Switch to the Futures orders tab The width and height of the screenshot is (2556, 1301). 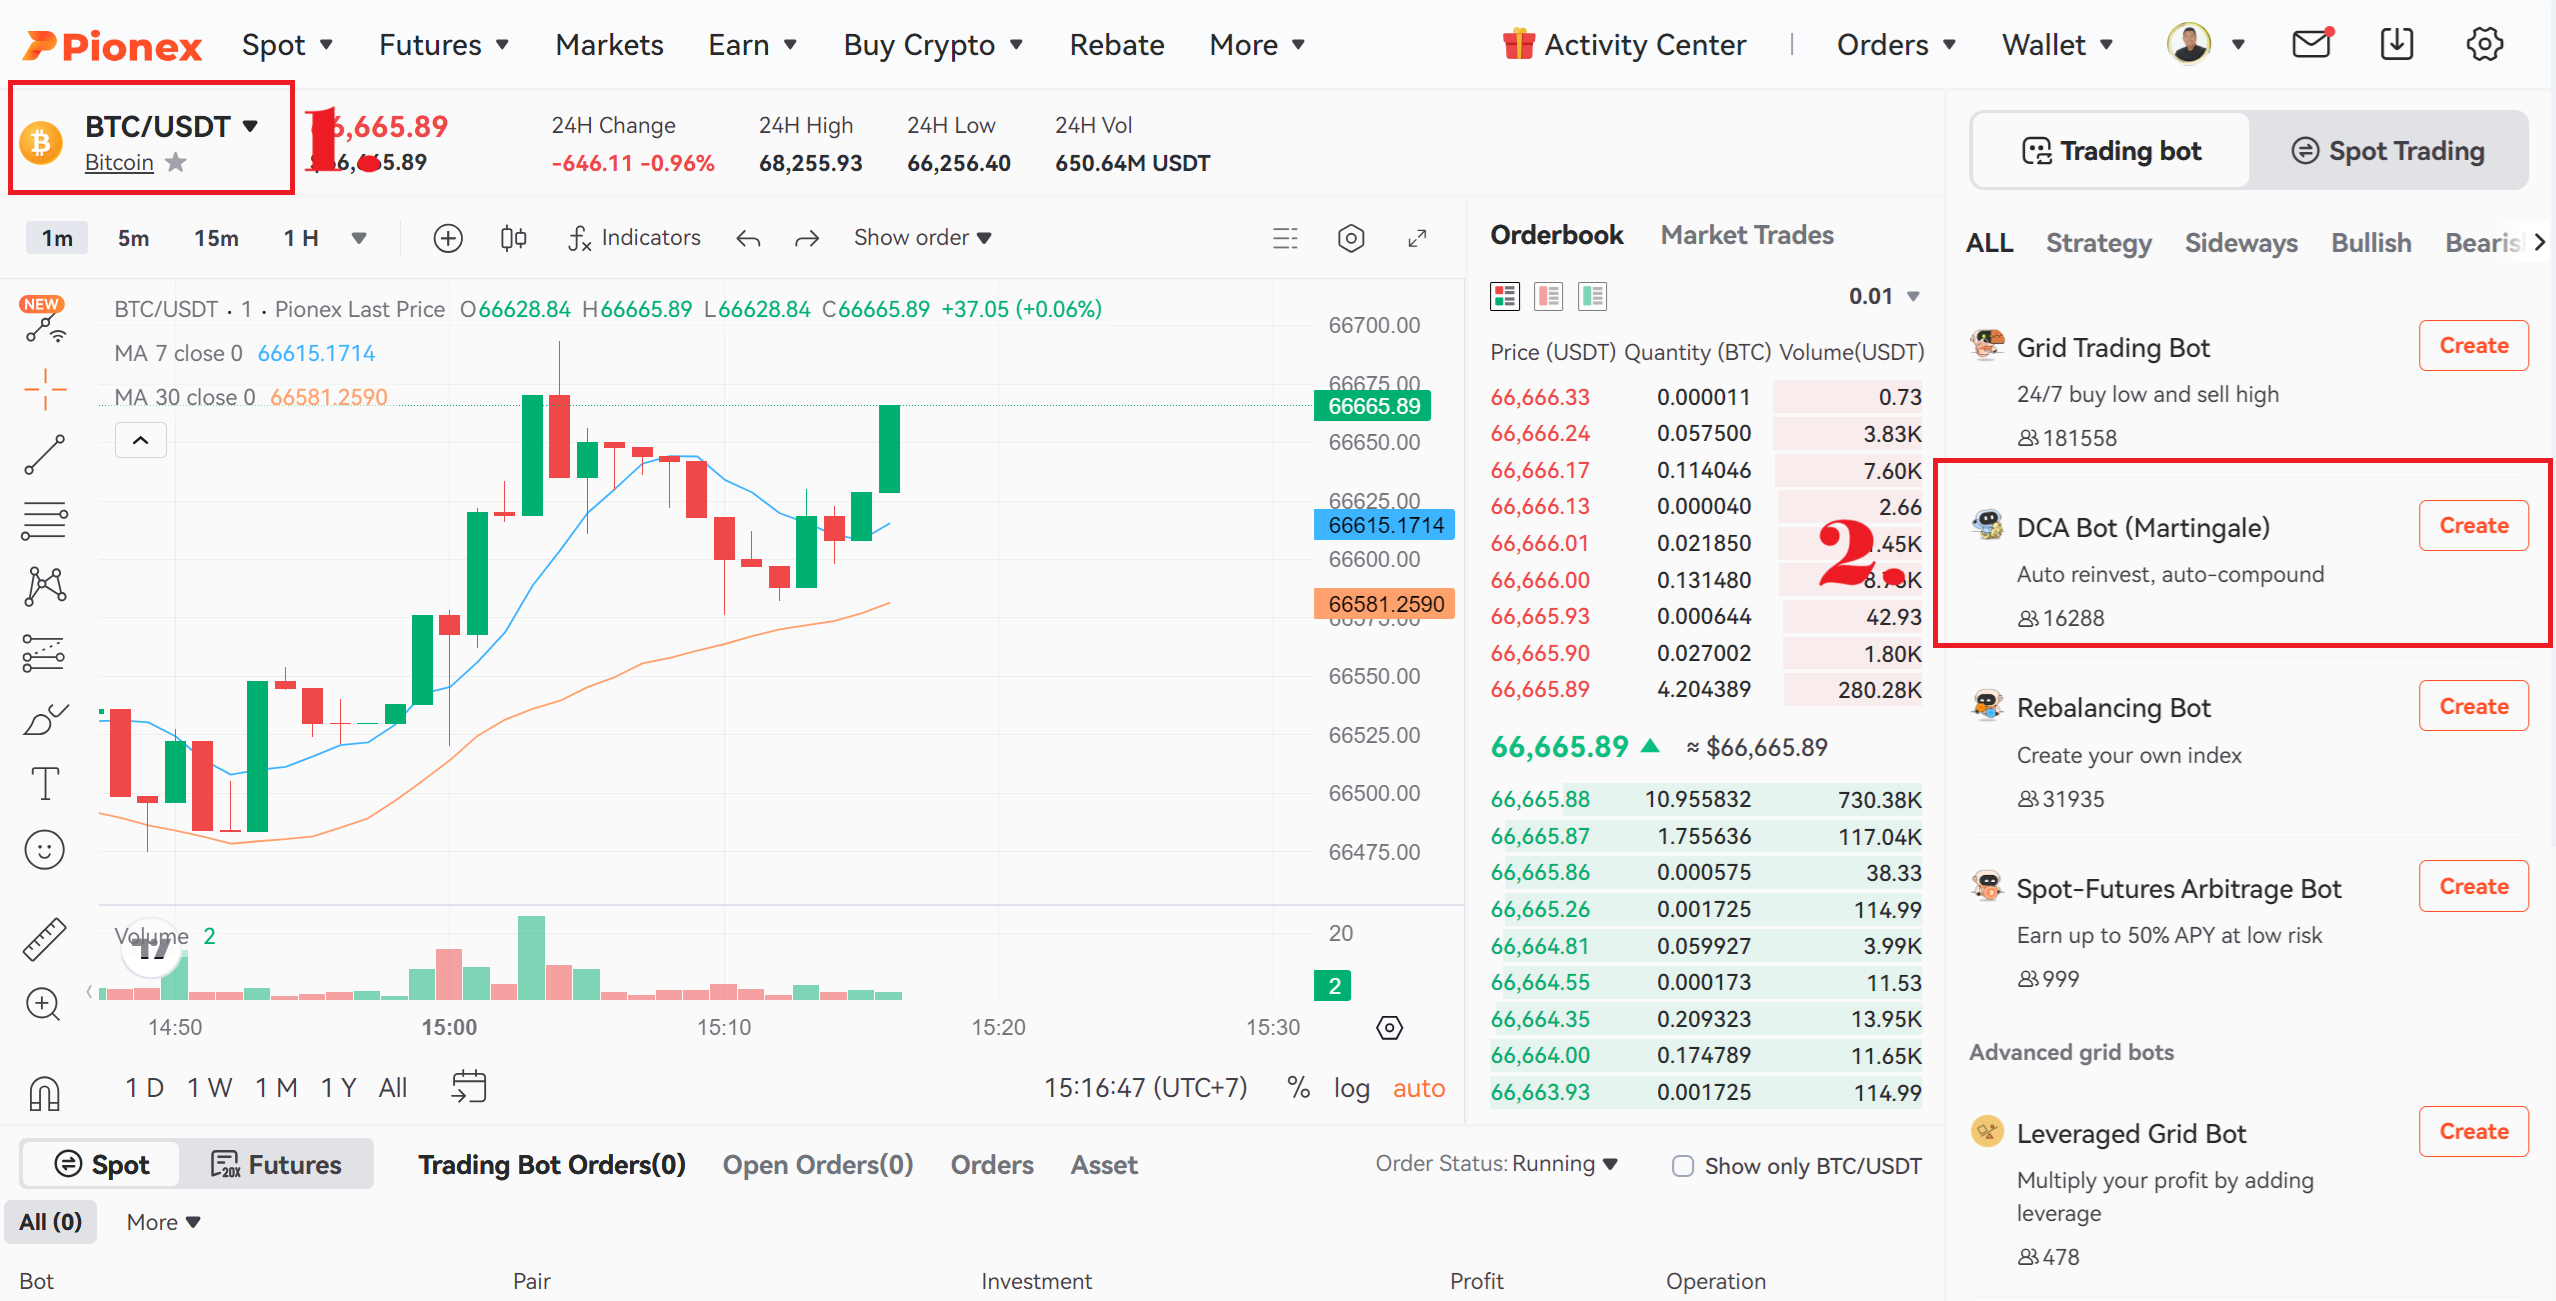coord(276,1165)
